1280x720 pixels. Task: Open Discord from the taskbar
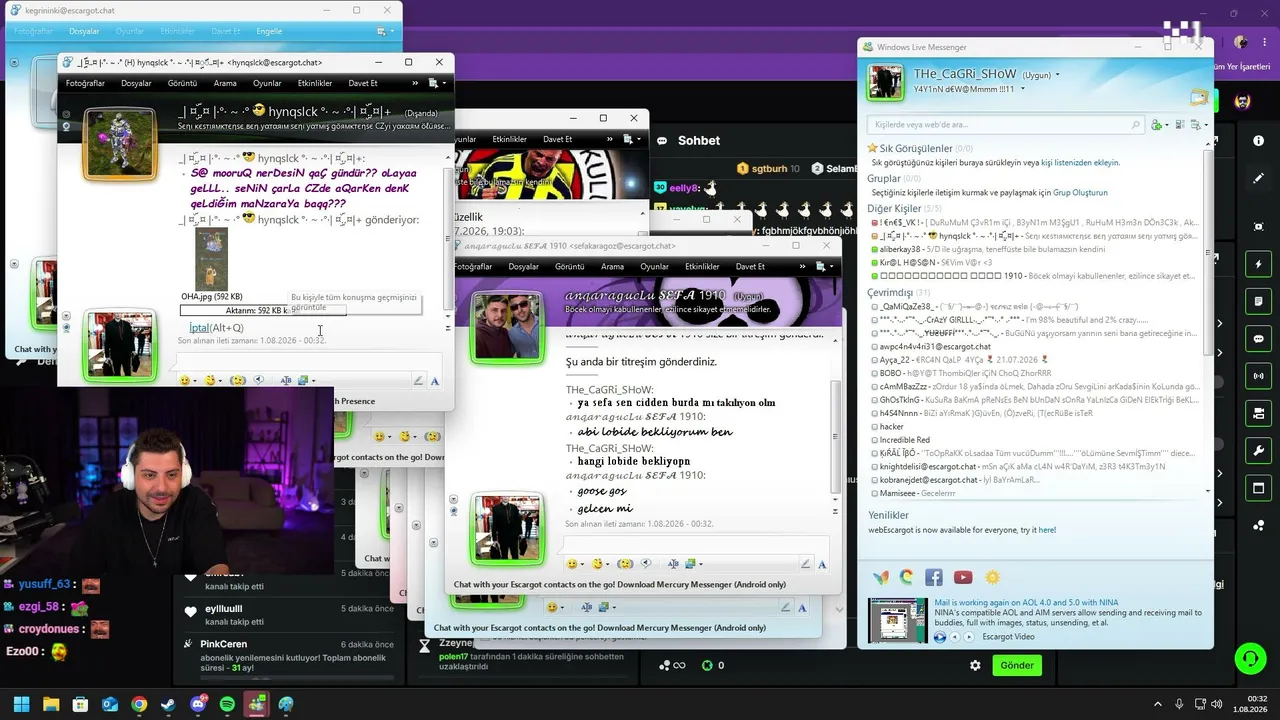tap(198, 704)
